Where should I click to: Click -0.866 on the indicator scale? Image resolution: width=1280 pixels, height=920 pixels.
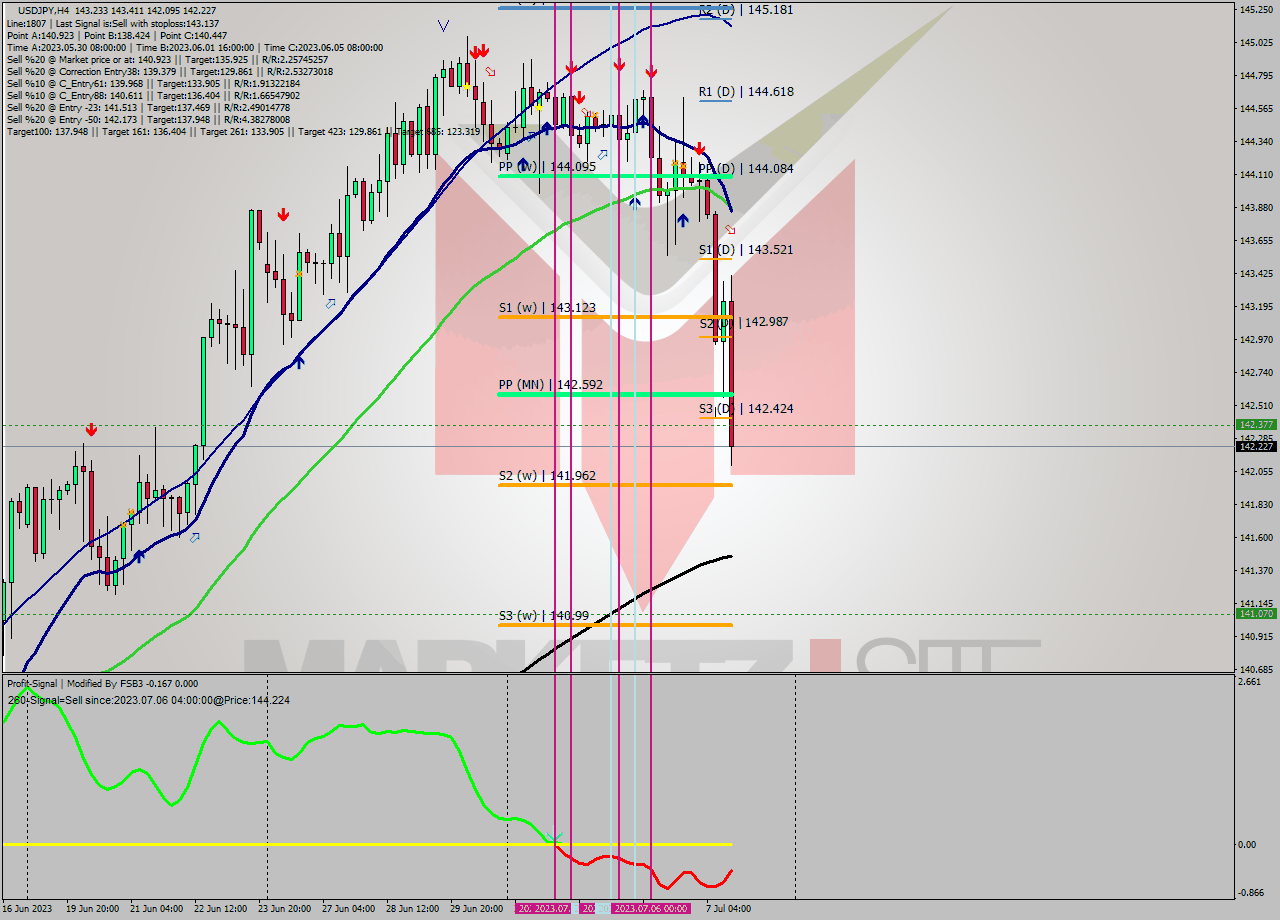click(x=1251, y=892)
